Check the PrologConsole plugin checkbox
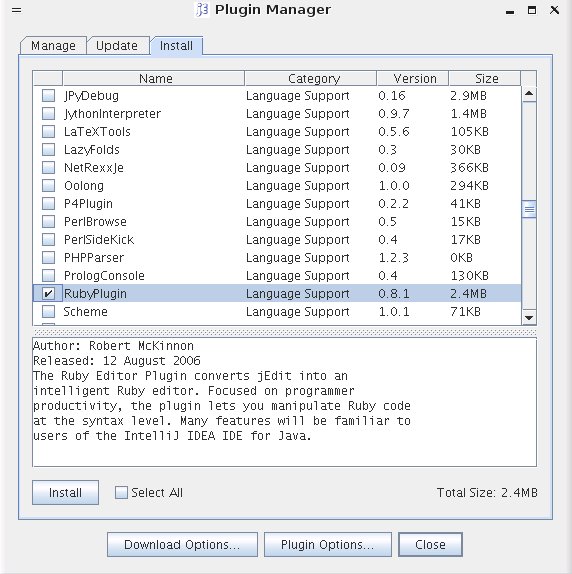This screenshot has width=572, height=574. tap(48, 275)
